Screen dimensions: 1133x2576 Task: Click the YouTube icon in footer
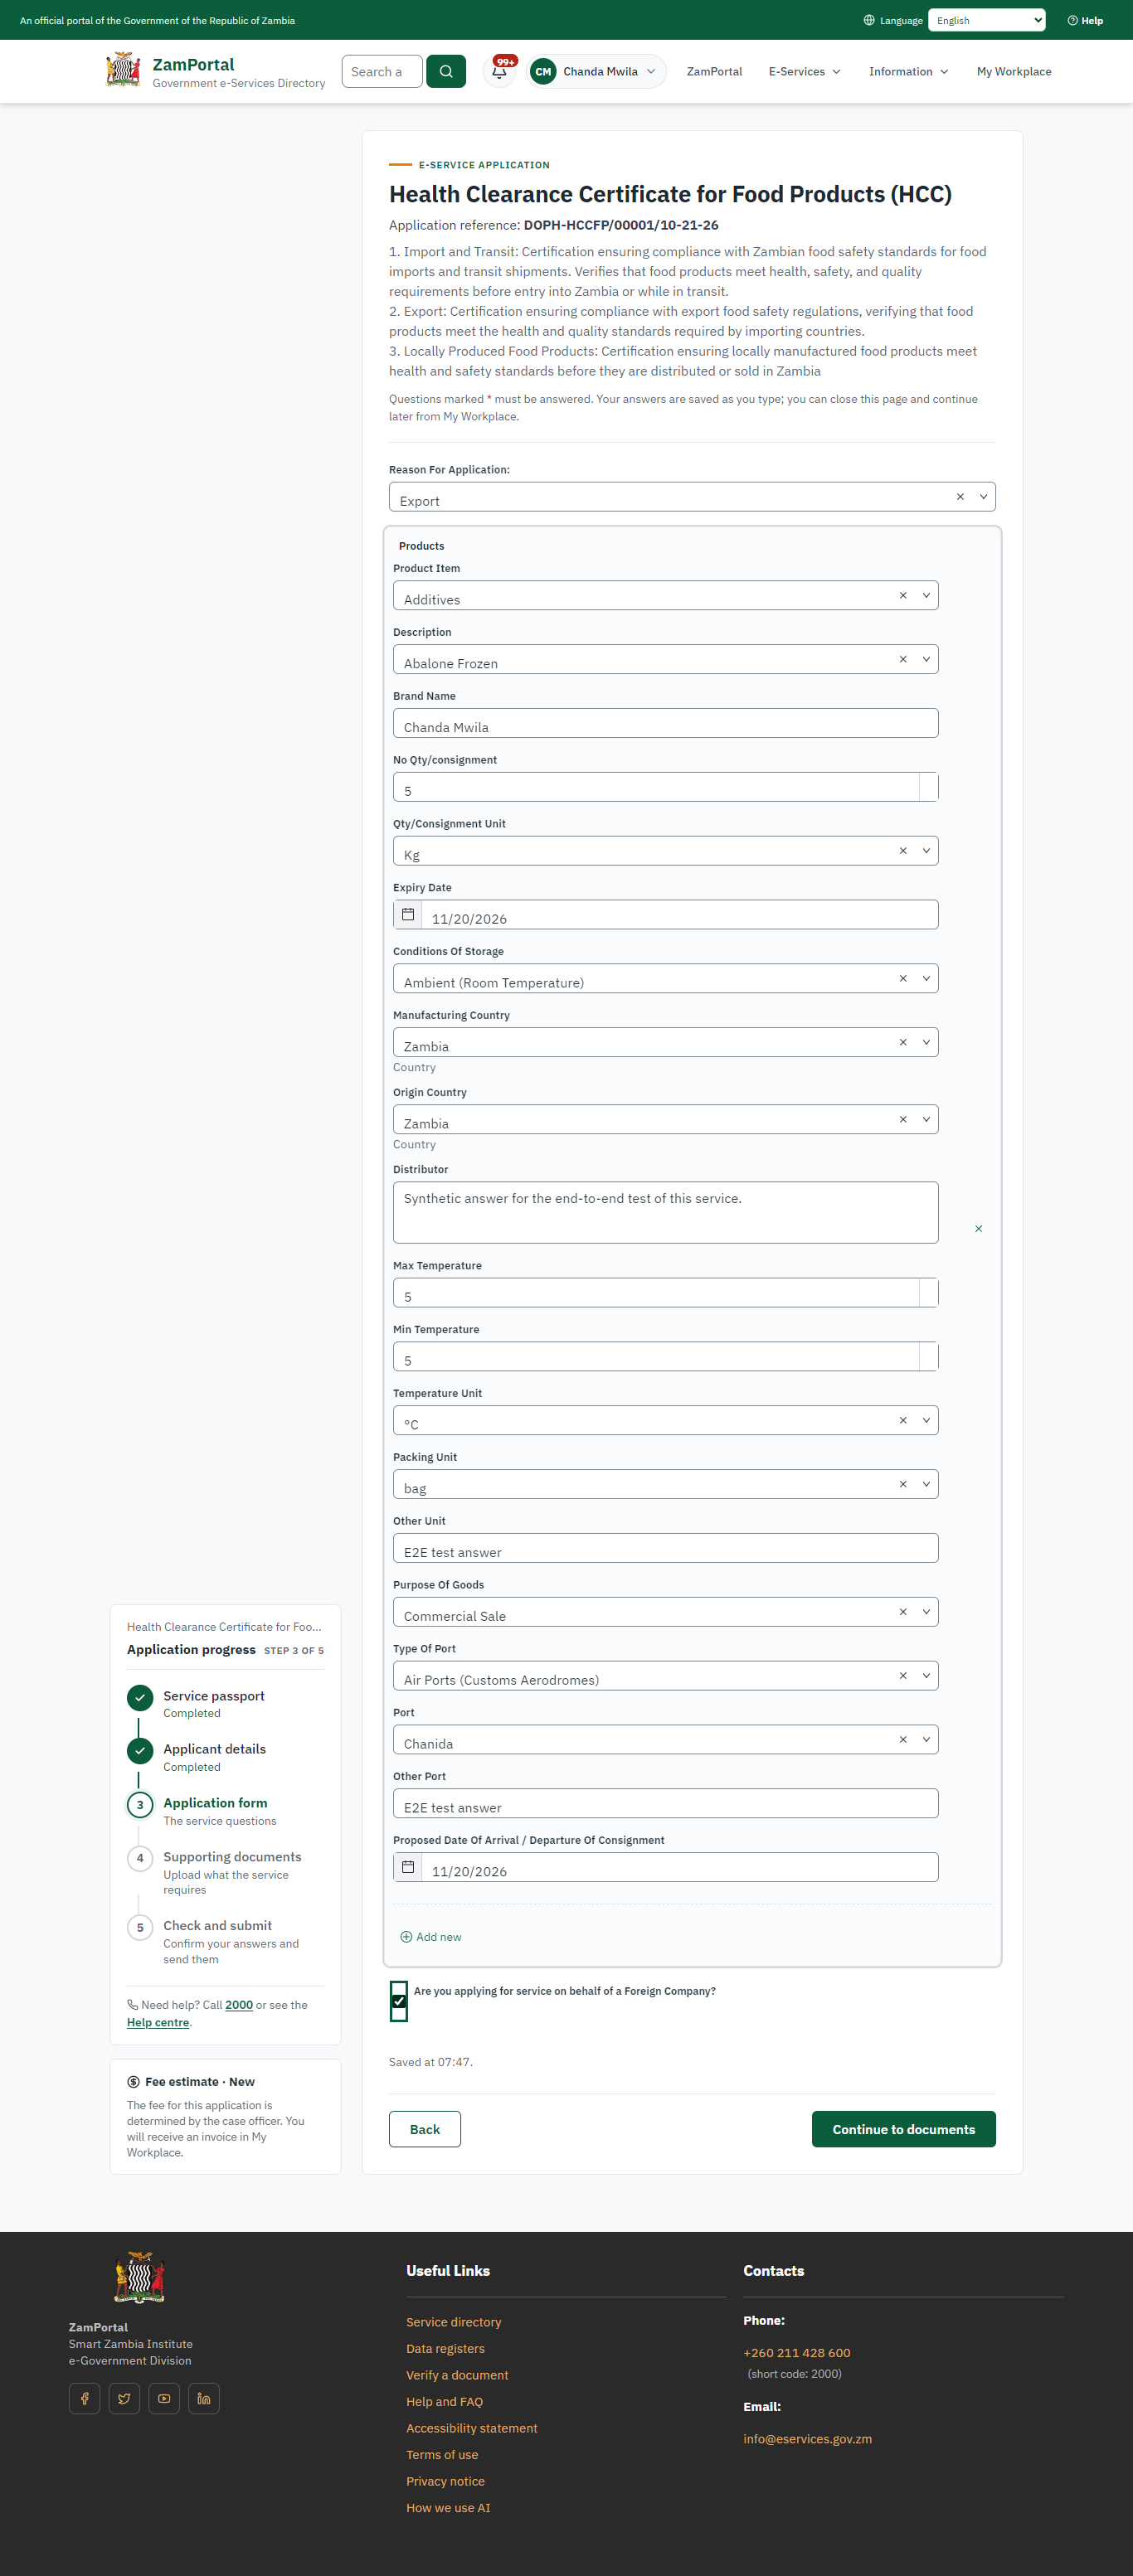click(x=164, y=2398)
